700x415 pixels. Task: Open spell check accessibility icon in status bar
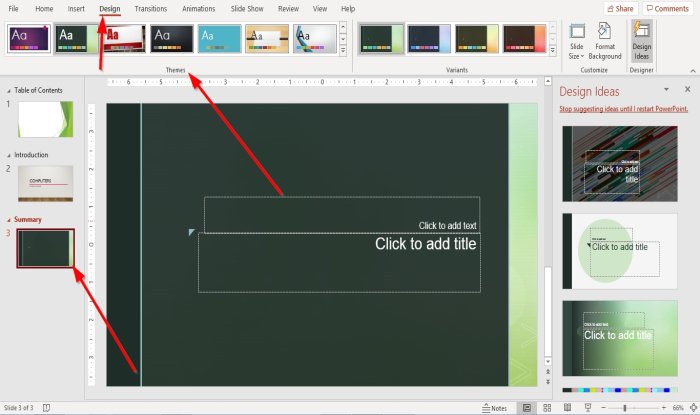tap(46, 408)
